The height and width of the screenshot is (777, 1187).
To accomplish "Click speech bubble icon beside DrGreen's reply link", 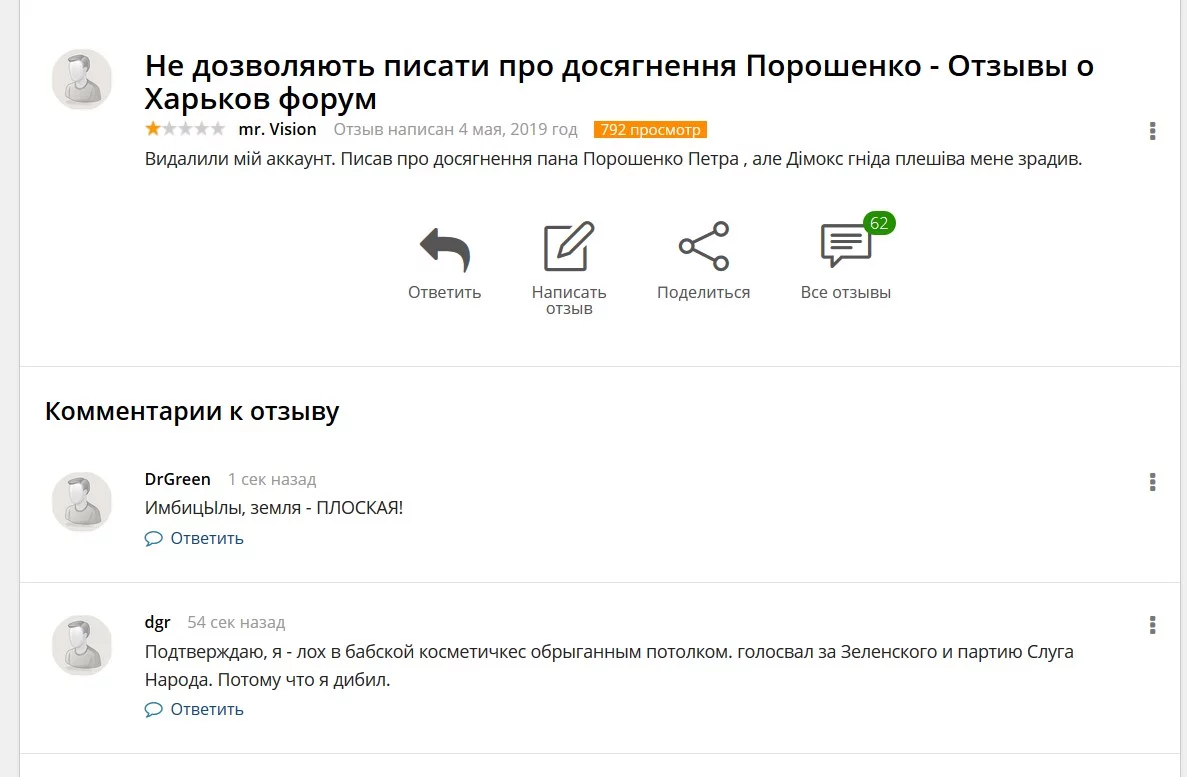I will [153, 538].
